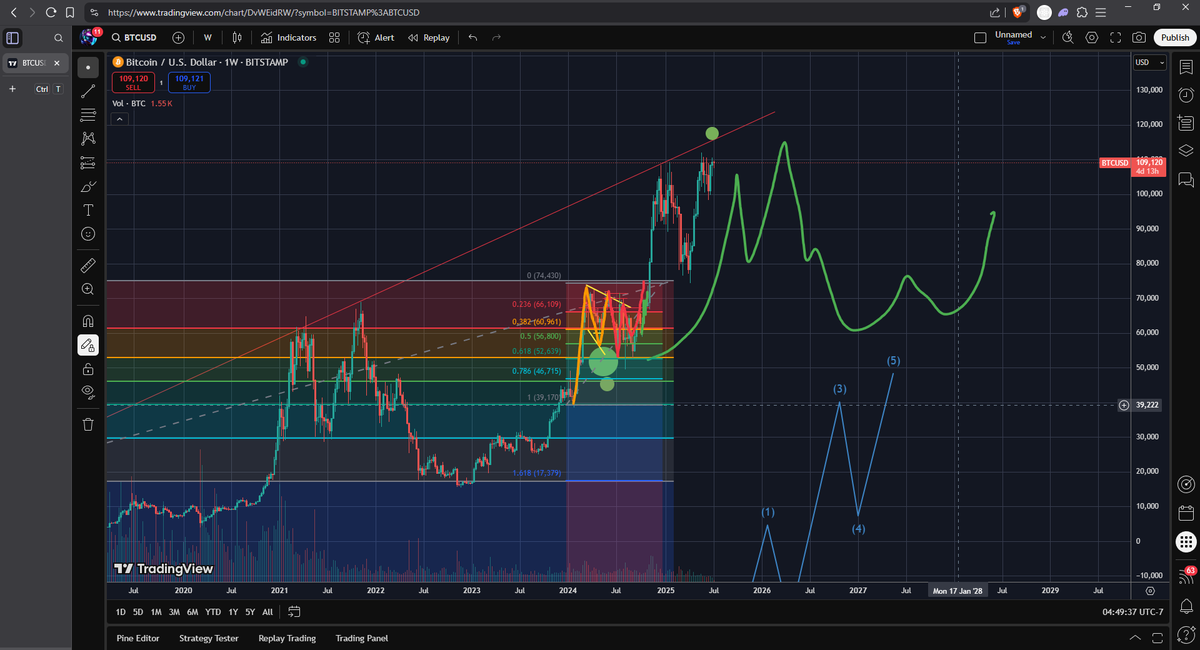Select the 1M time range
Image resolution: width=1200 pixels, height=650 pixels.
[x=155, y=611]
